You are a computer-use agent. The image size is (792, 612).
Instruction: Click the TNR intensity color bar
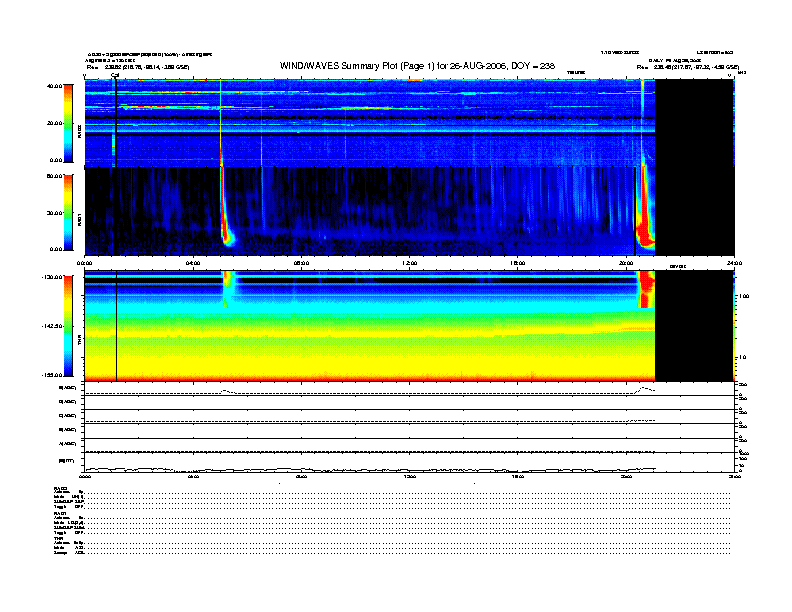coord(68,326)
